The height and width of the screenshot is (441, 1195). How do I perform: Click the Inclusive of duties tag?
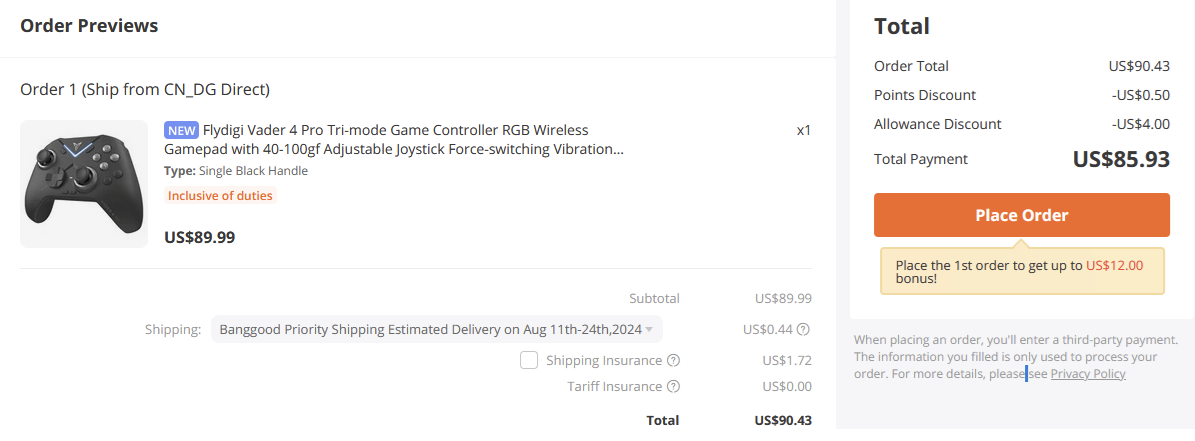click(220, 196)
